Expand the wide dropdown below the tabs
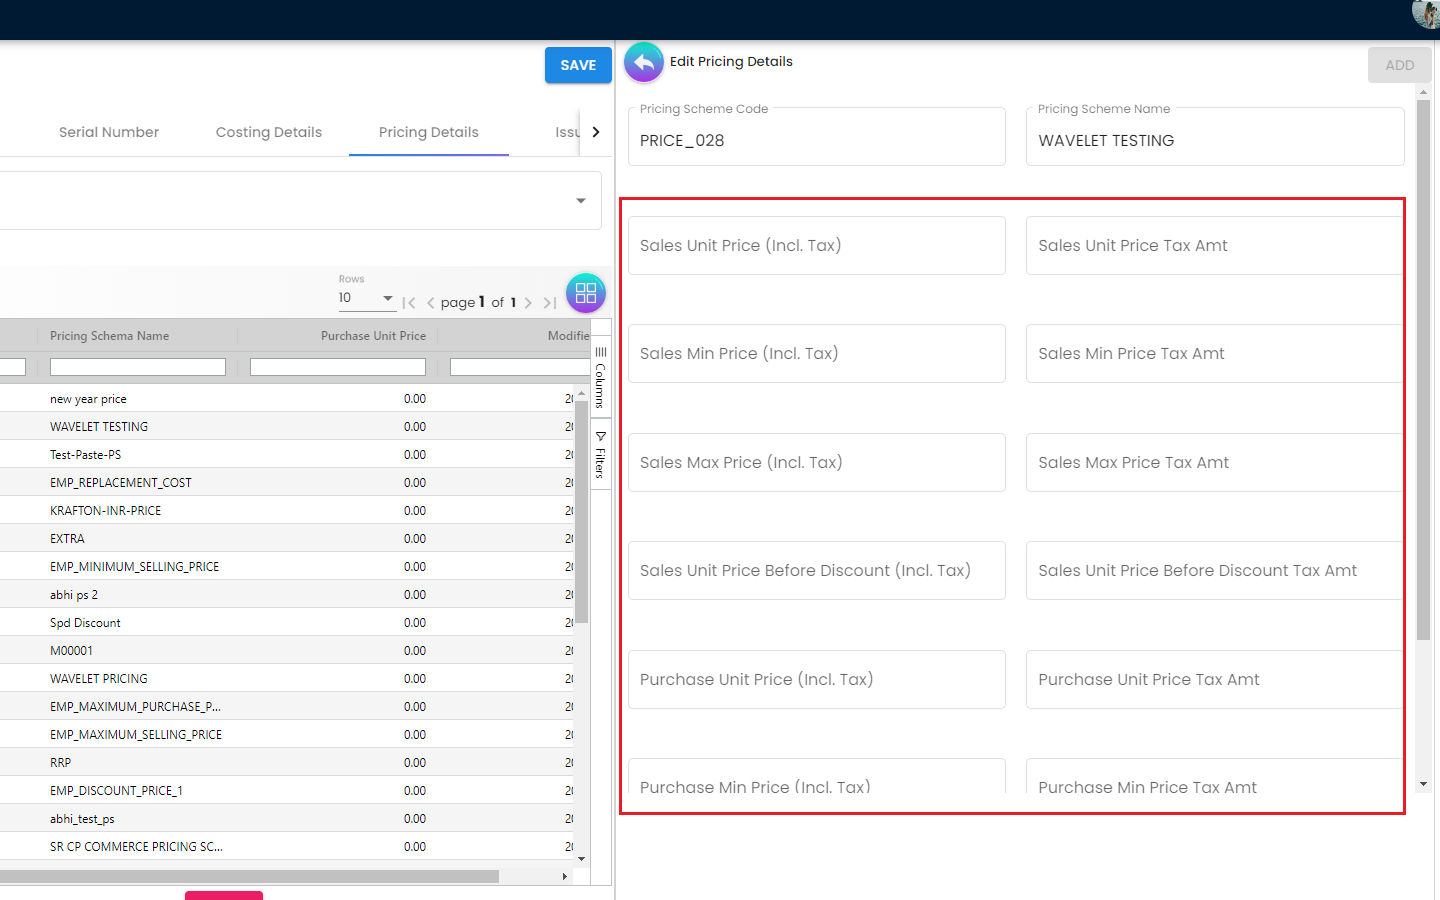Screen dimensions: 1440x900 (580, 201)
